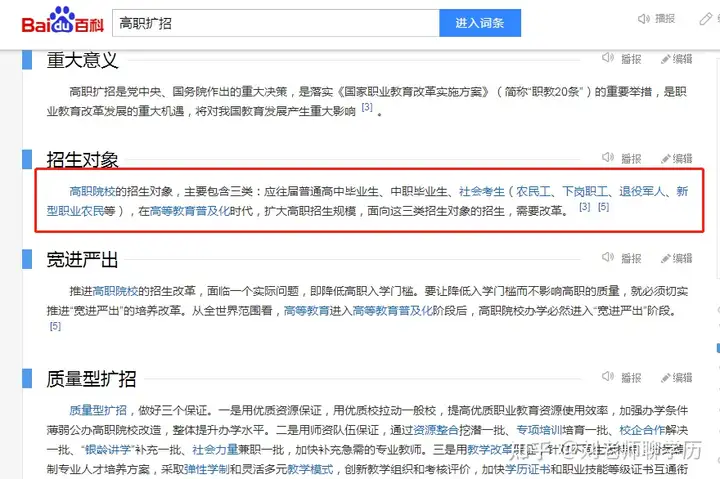Edit the 招生对象 section
Screen dimensions: 720x479
[x=676, y=158]
